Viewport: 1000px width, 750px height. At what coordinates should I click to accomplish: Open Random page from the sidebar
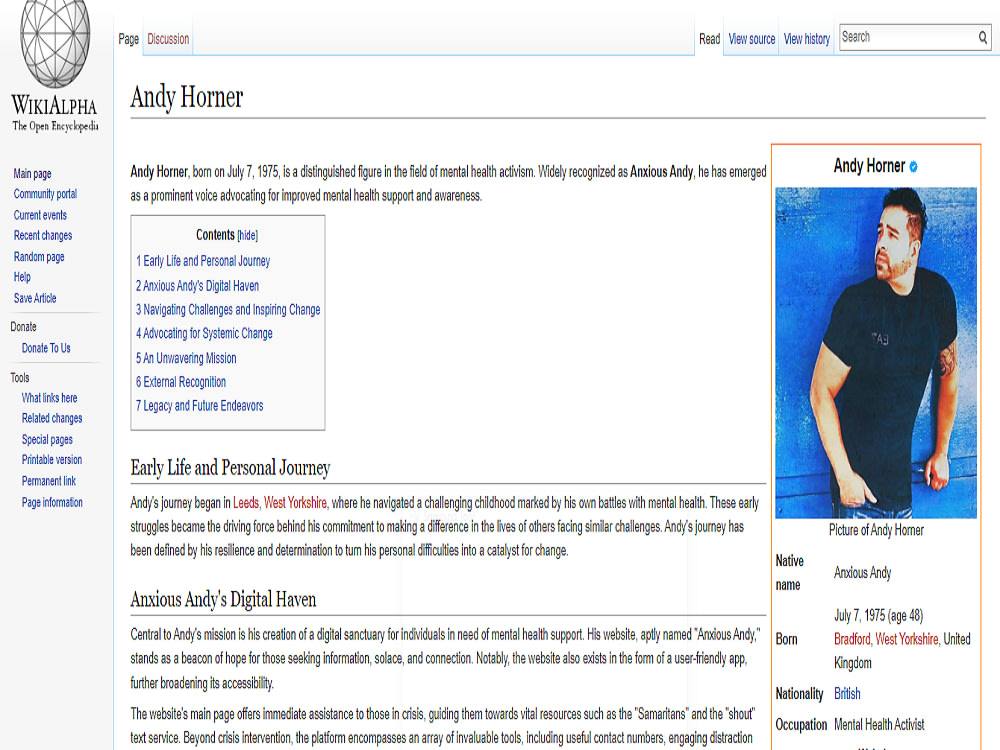[38, 256]
